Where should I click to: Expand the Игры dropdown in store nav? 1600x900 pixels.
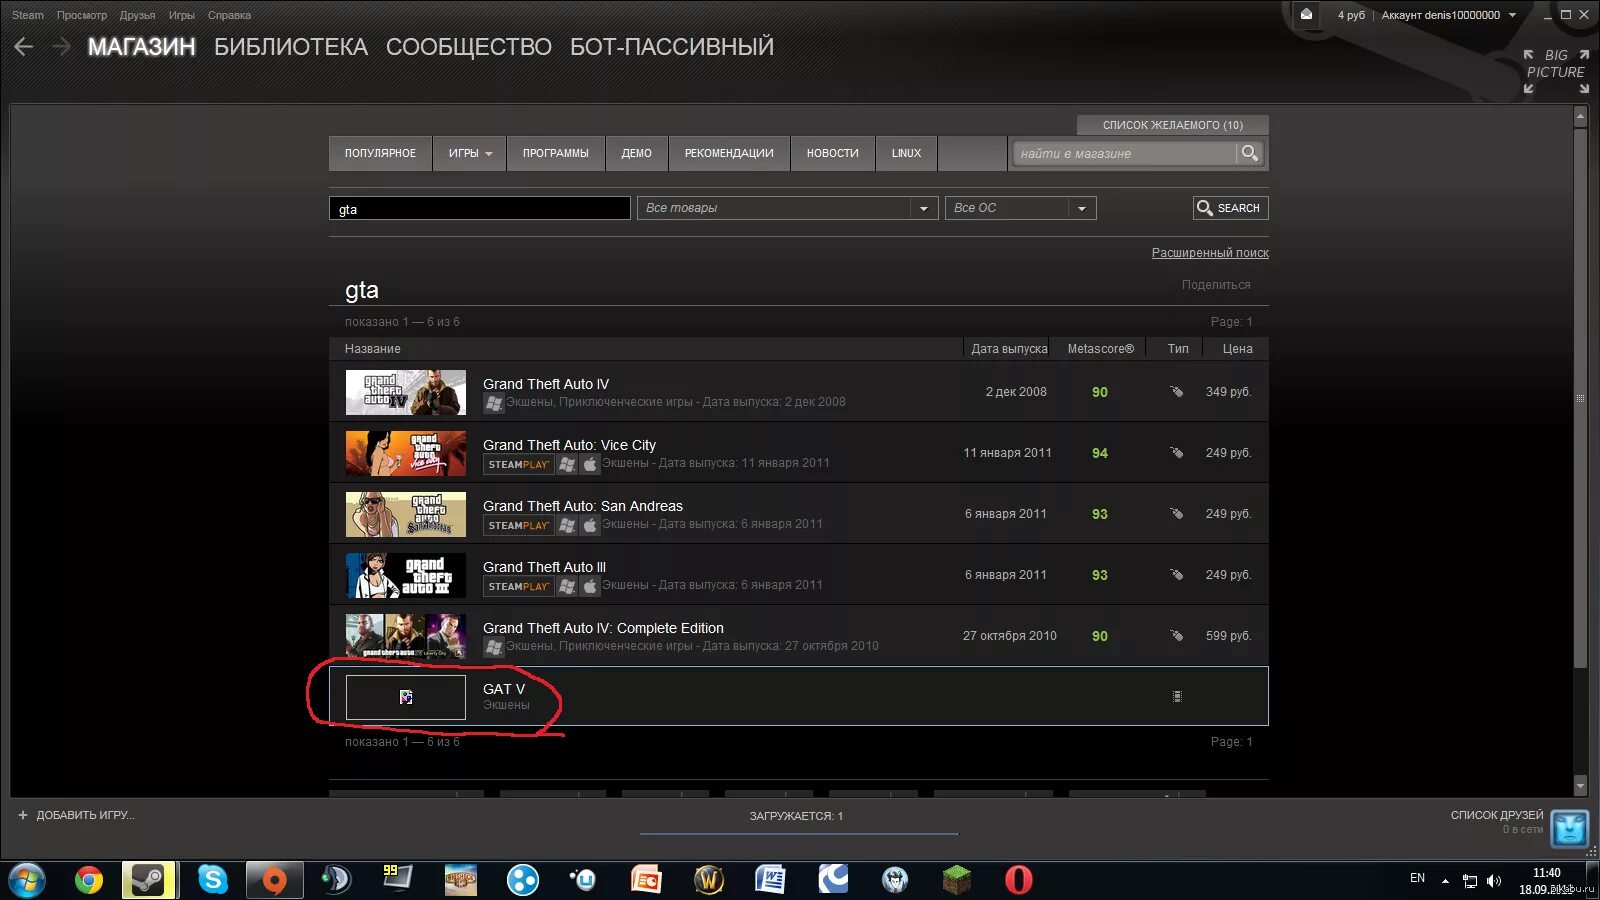point(470,153)
